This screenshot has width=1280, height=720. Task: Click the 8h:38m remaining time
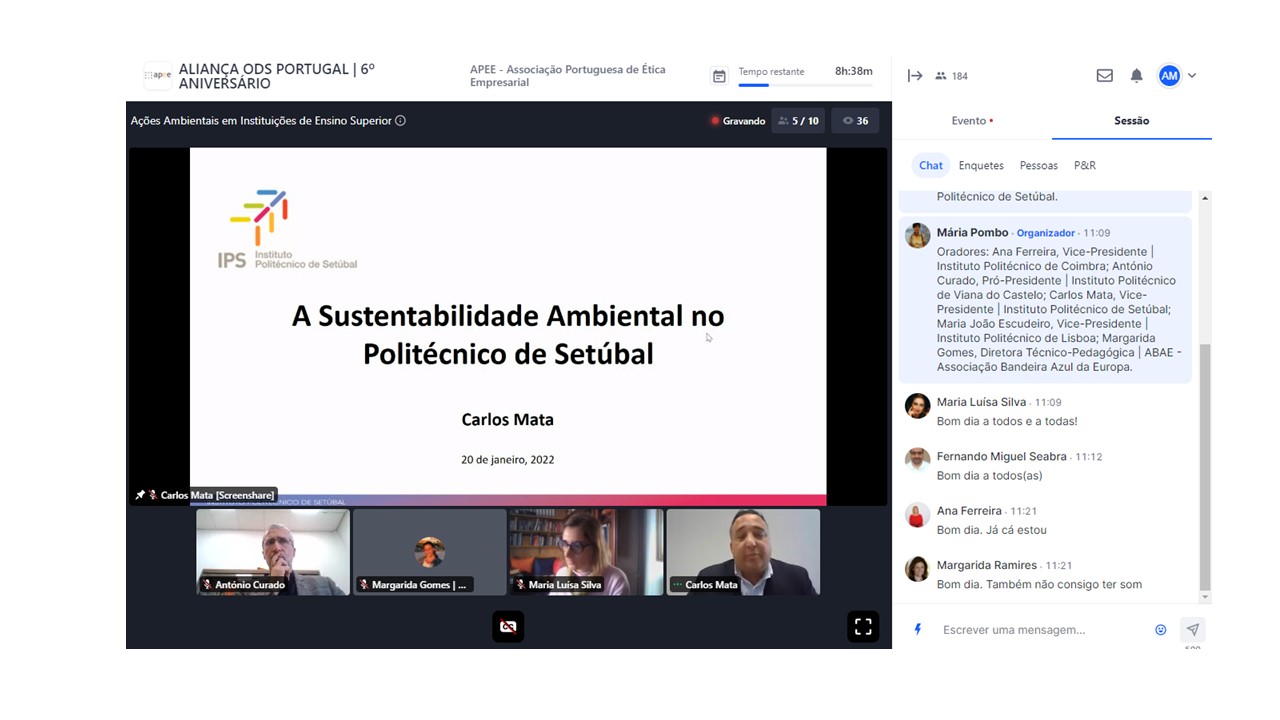(x=854, y=72)
